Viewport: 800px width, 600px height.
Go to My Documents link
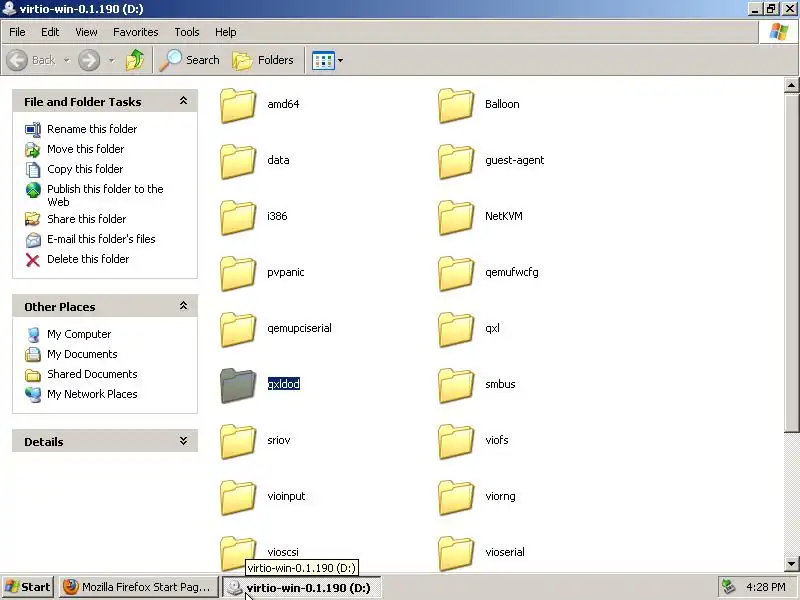82,354
